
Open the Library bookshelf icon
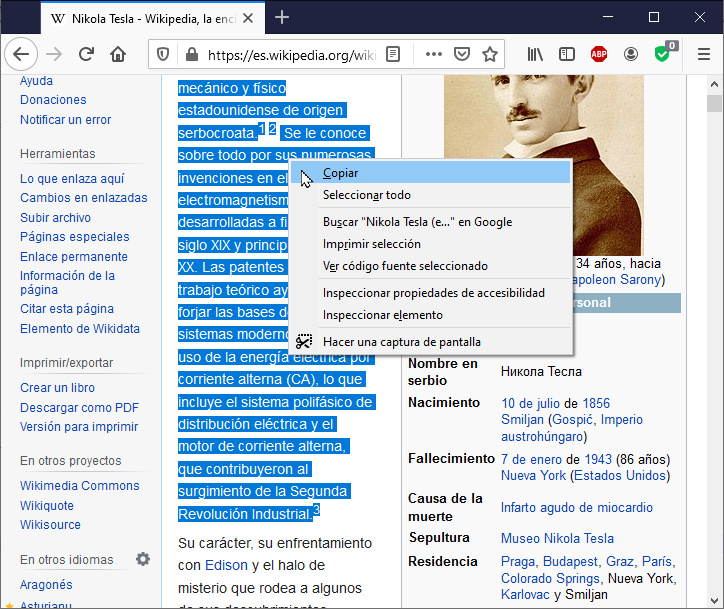(x=535, y=54)
